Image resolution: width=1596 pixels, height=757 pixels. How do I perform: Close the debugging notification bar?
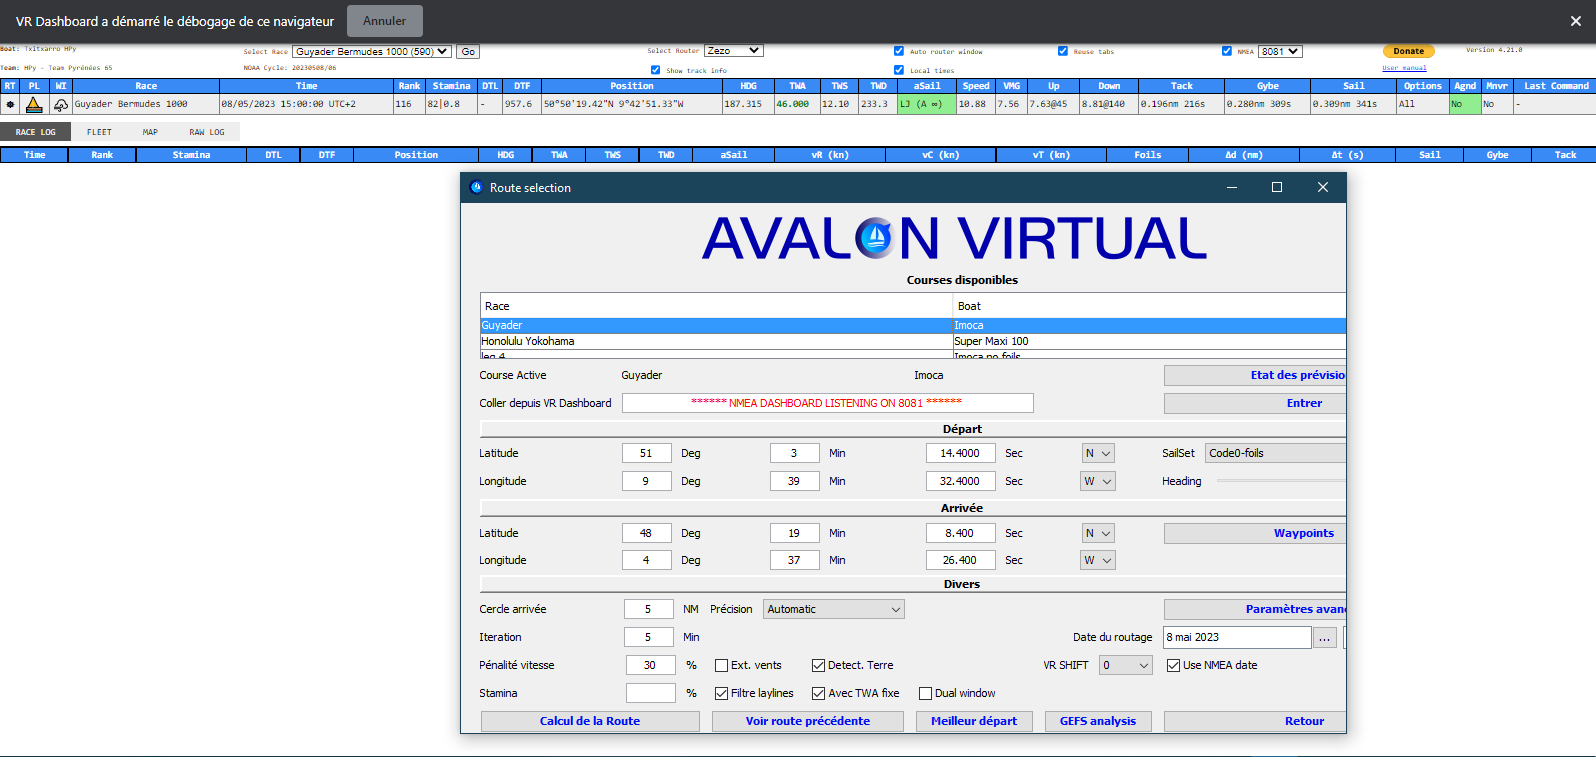coord(1575,21)
